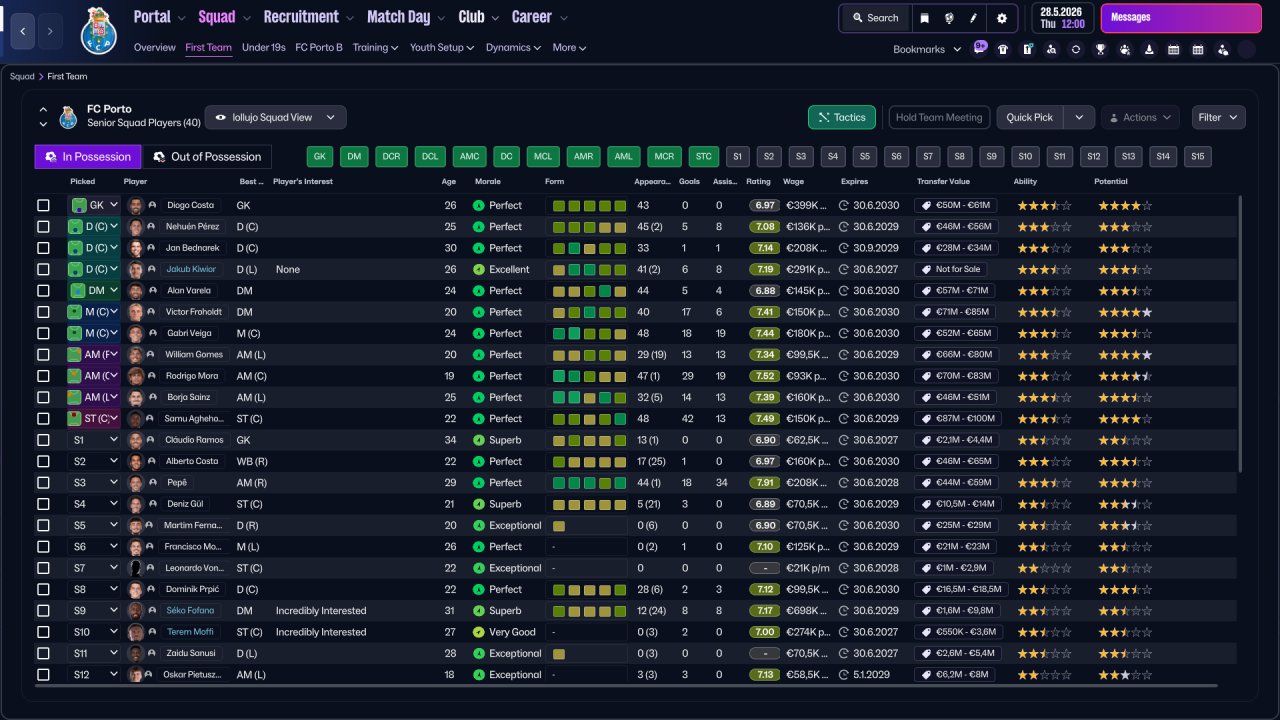Open the lollujo Squad View dropdown
Image resolution: width=1280 pixels, height=720 pixels.
point(276,117)
